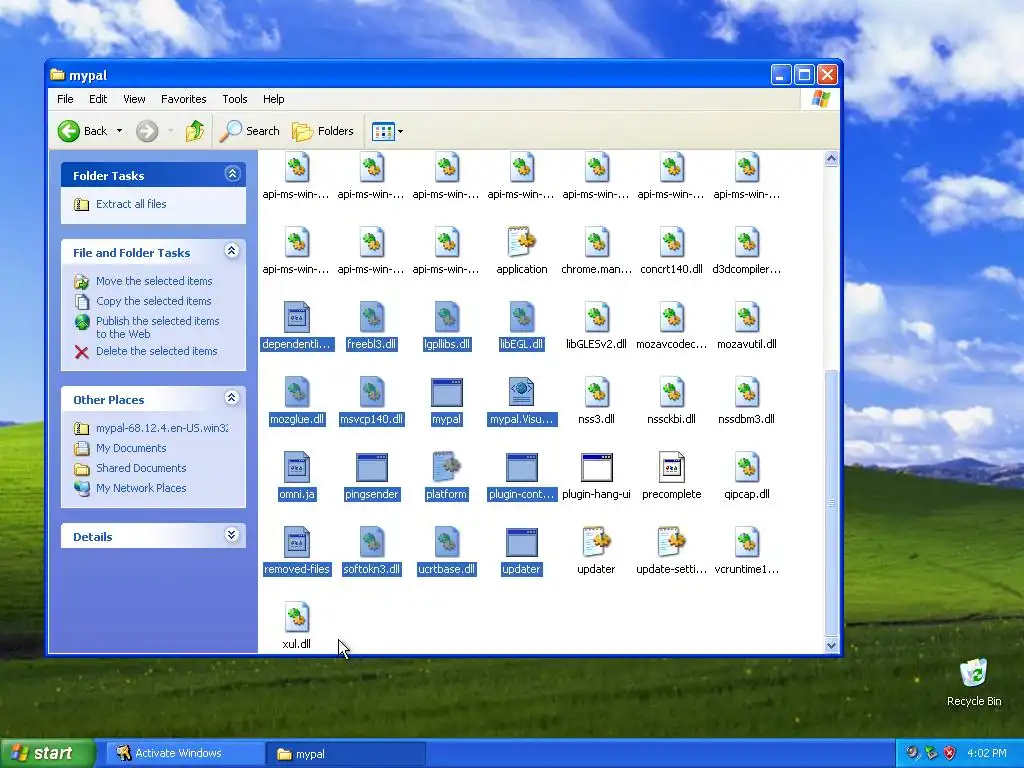Viewport: 1024px width, 768px height.
Task: Open the Tools menu
Action: pos(234,99)
